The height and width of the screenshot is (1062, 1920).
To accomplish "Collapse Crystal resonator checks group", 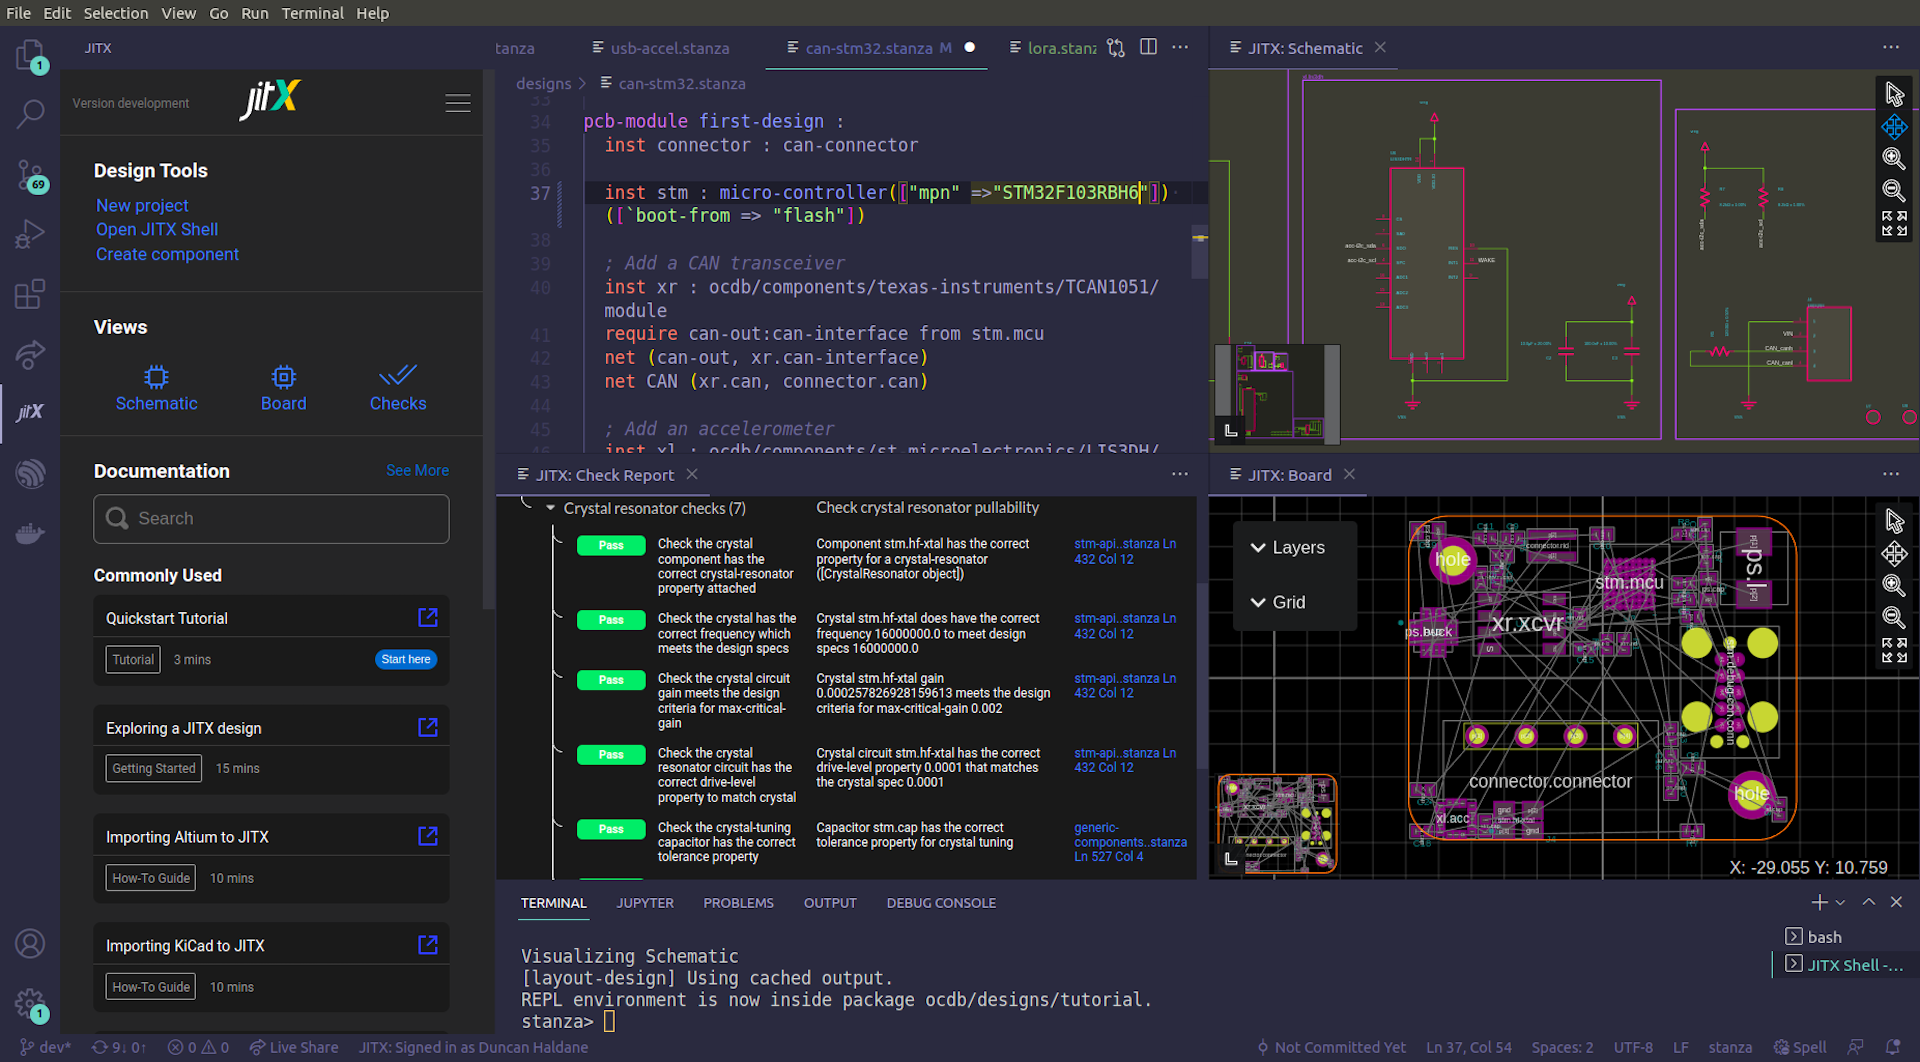I will coord(550,508).
